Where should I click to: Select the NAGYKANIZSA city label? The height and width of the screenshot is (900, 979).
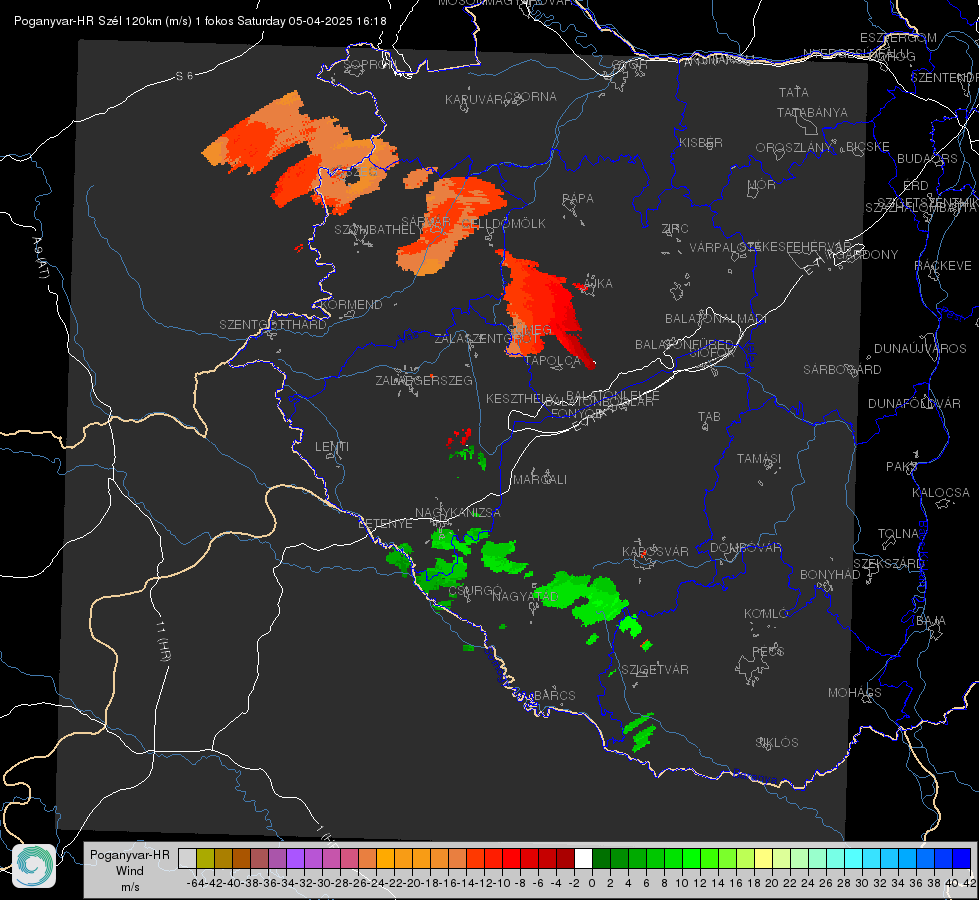pyautogui.click(x=458, y=513)
